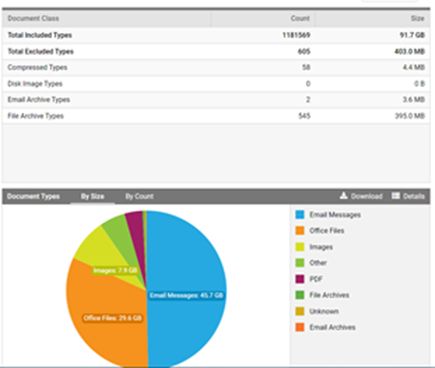
Task: Open the Details table icon
Action: pyautogui.click(x=396, y=196)
